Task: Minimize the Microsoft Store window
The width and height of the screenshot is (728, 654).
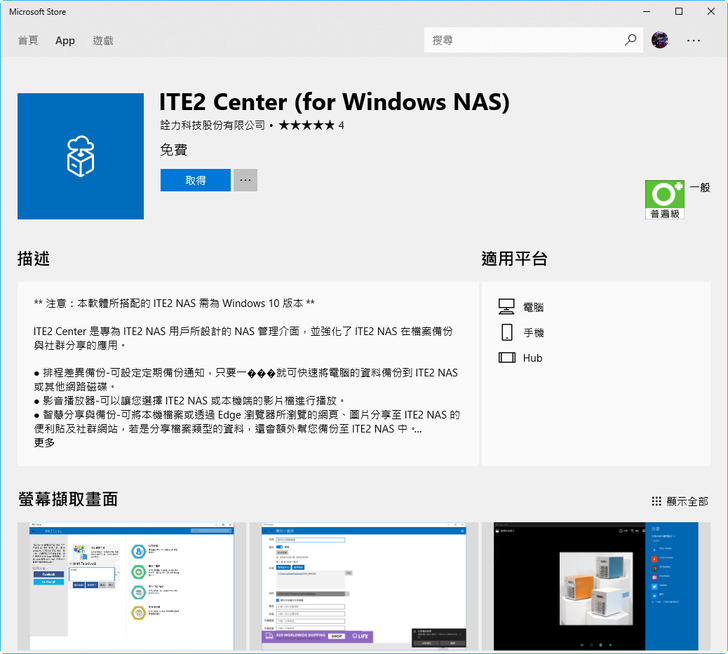Action: 647,11
